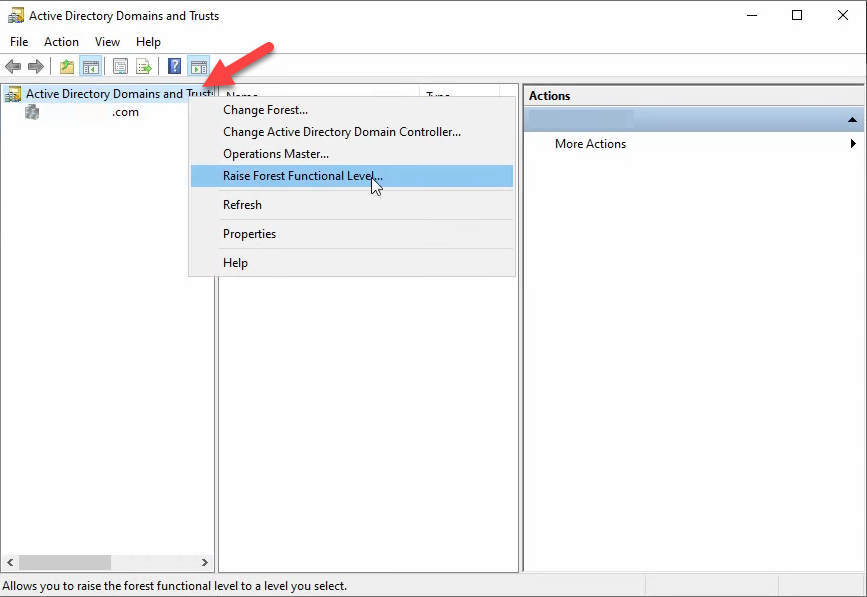Open Help via the question mark icon
Viewport: 867px width, 597px height.
[175, 66]
